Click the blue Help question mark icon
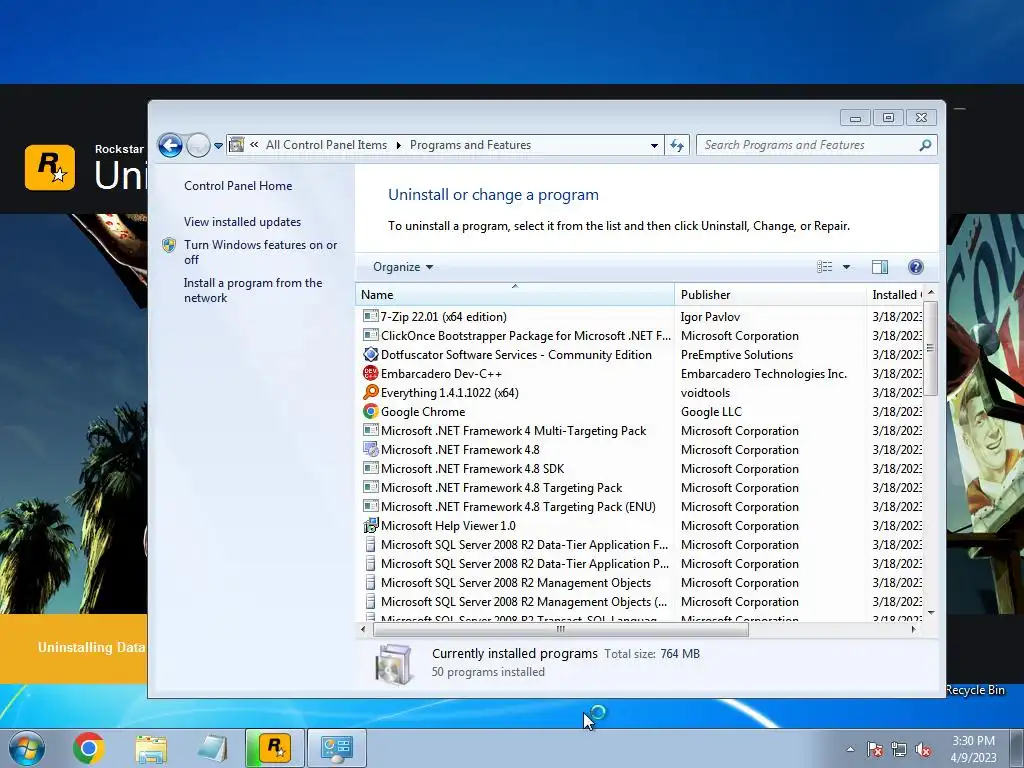This screenshot has width=1024, height=768. (x=916, y=266)
